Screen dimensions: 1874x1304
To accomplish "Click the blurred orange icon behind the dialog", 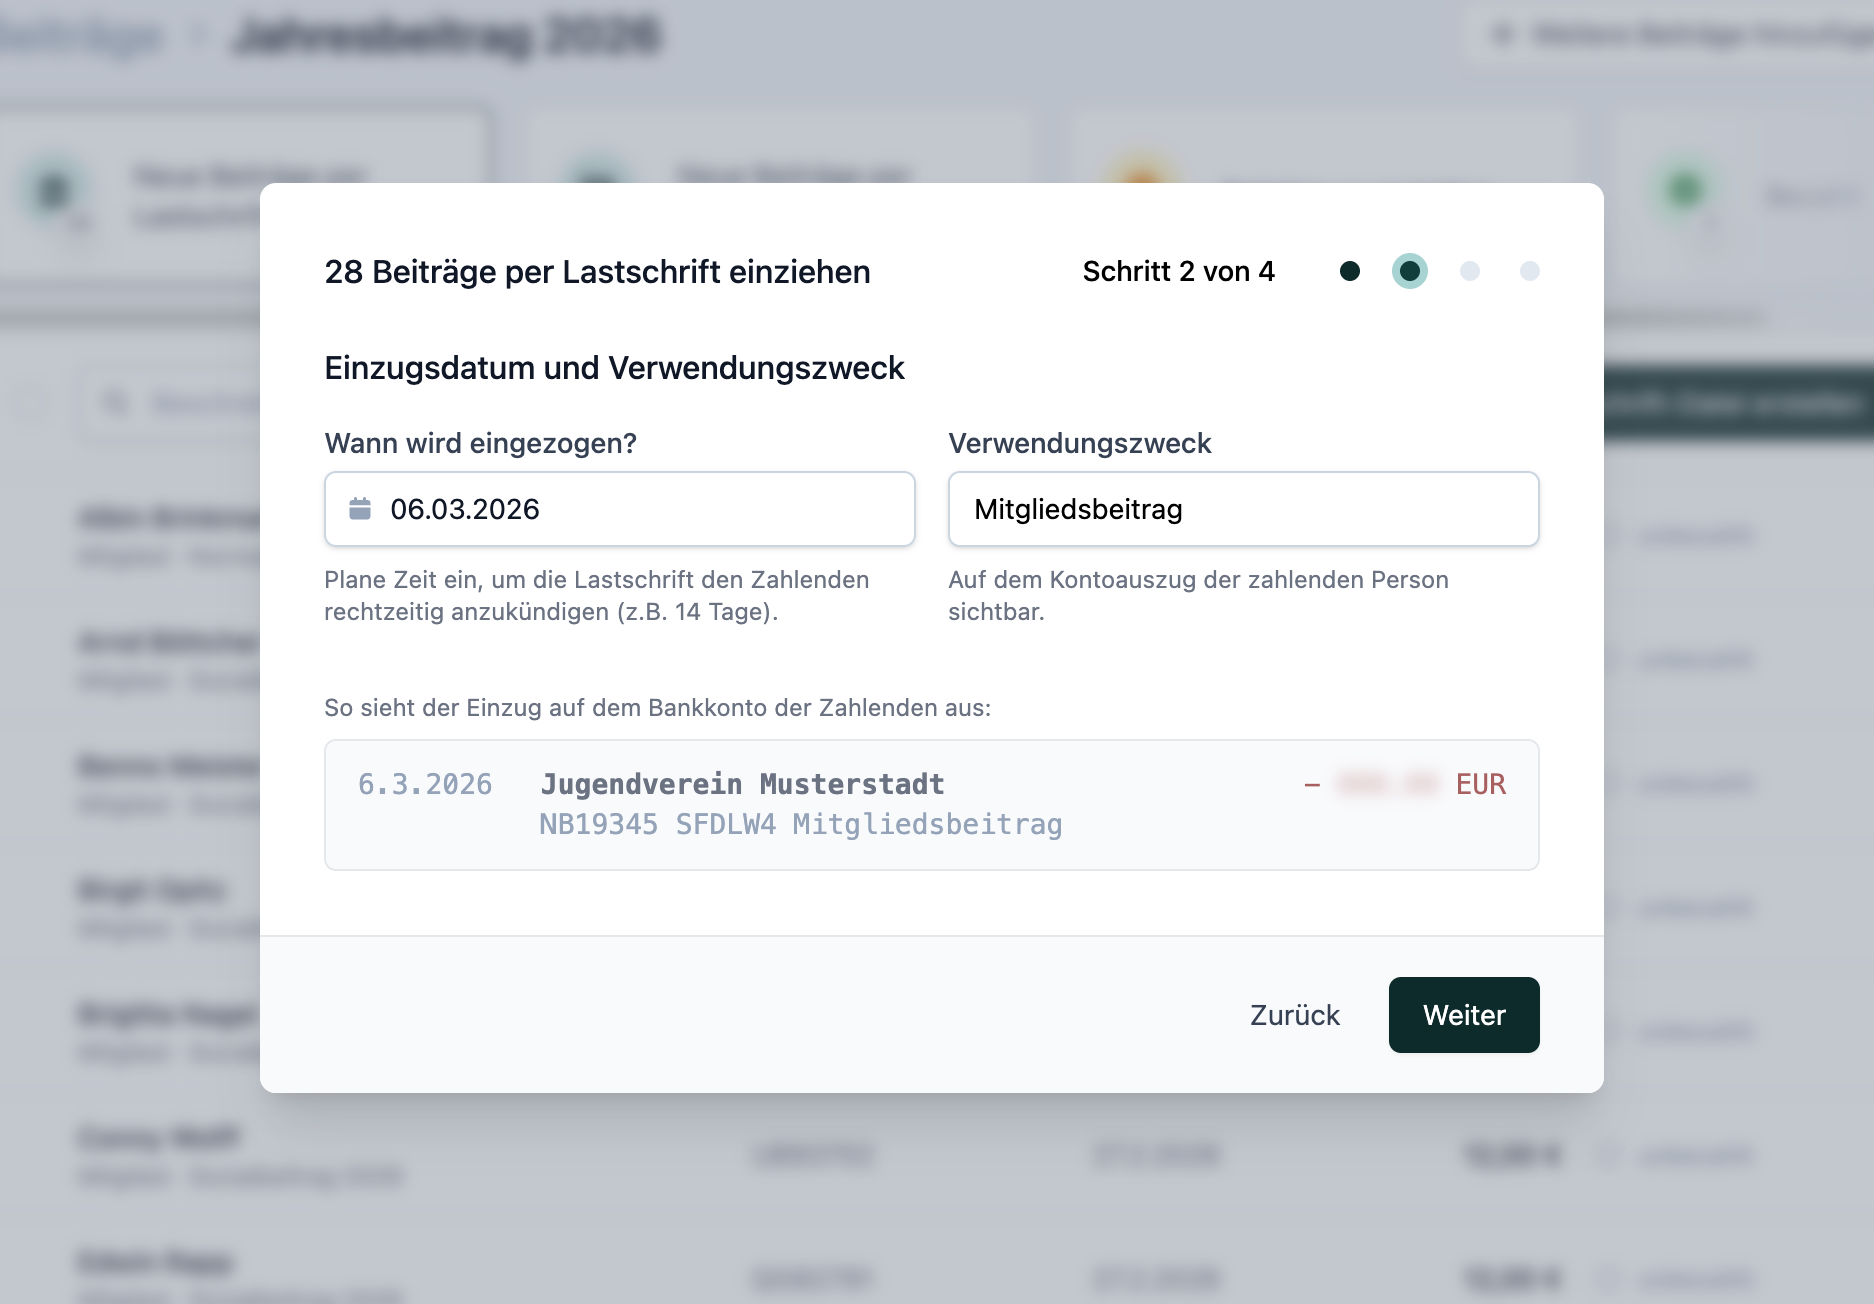I will point(1142,174).
